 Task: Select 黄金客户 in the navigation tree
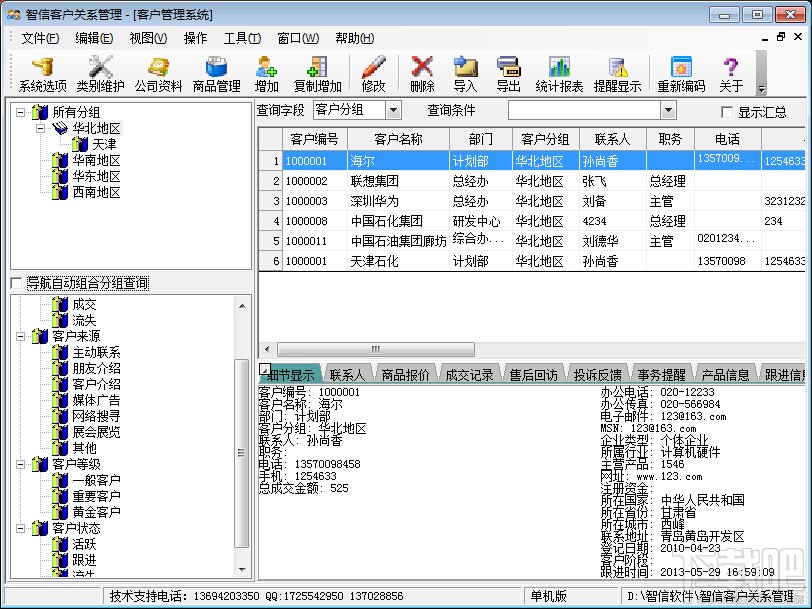96,511
